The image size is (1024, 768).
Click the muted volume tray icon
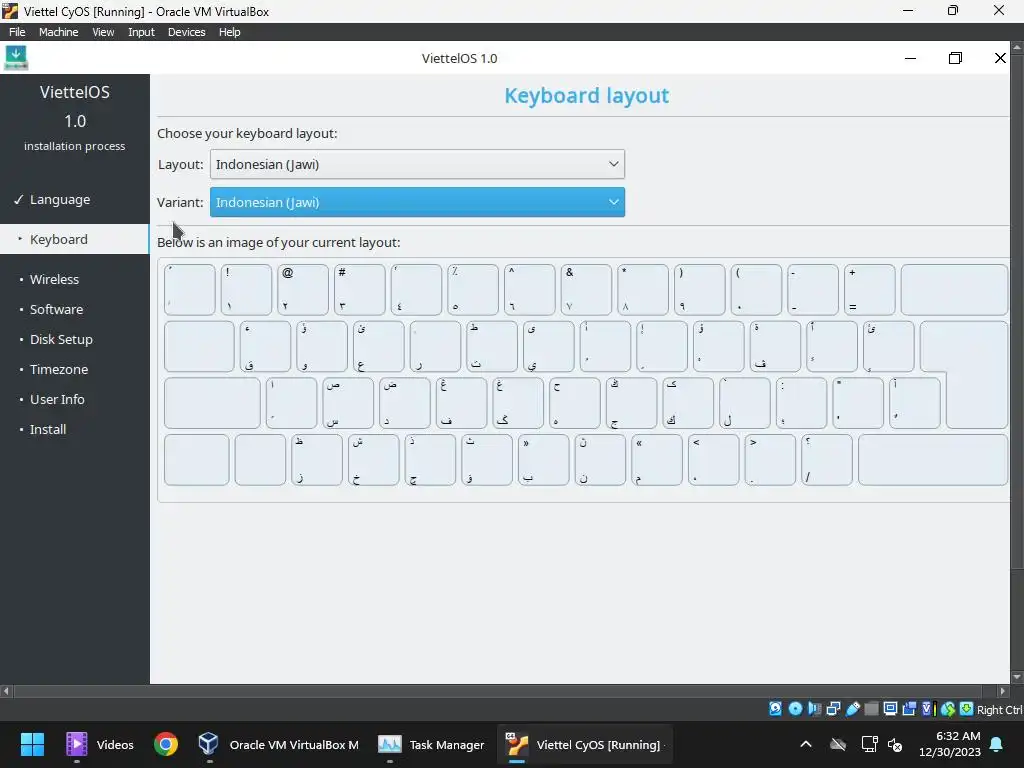coord(895,744)
